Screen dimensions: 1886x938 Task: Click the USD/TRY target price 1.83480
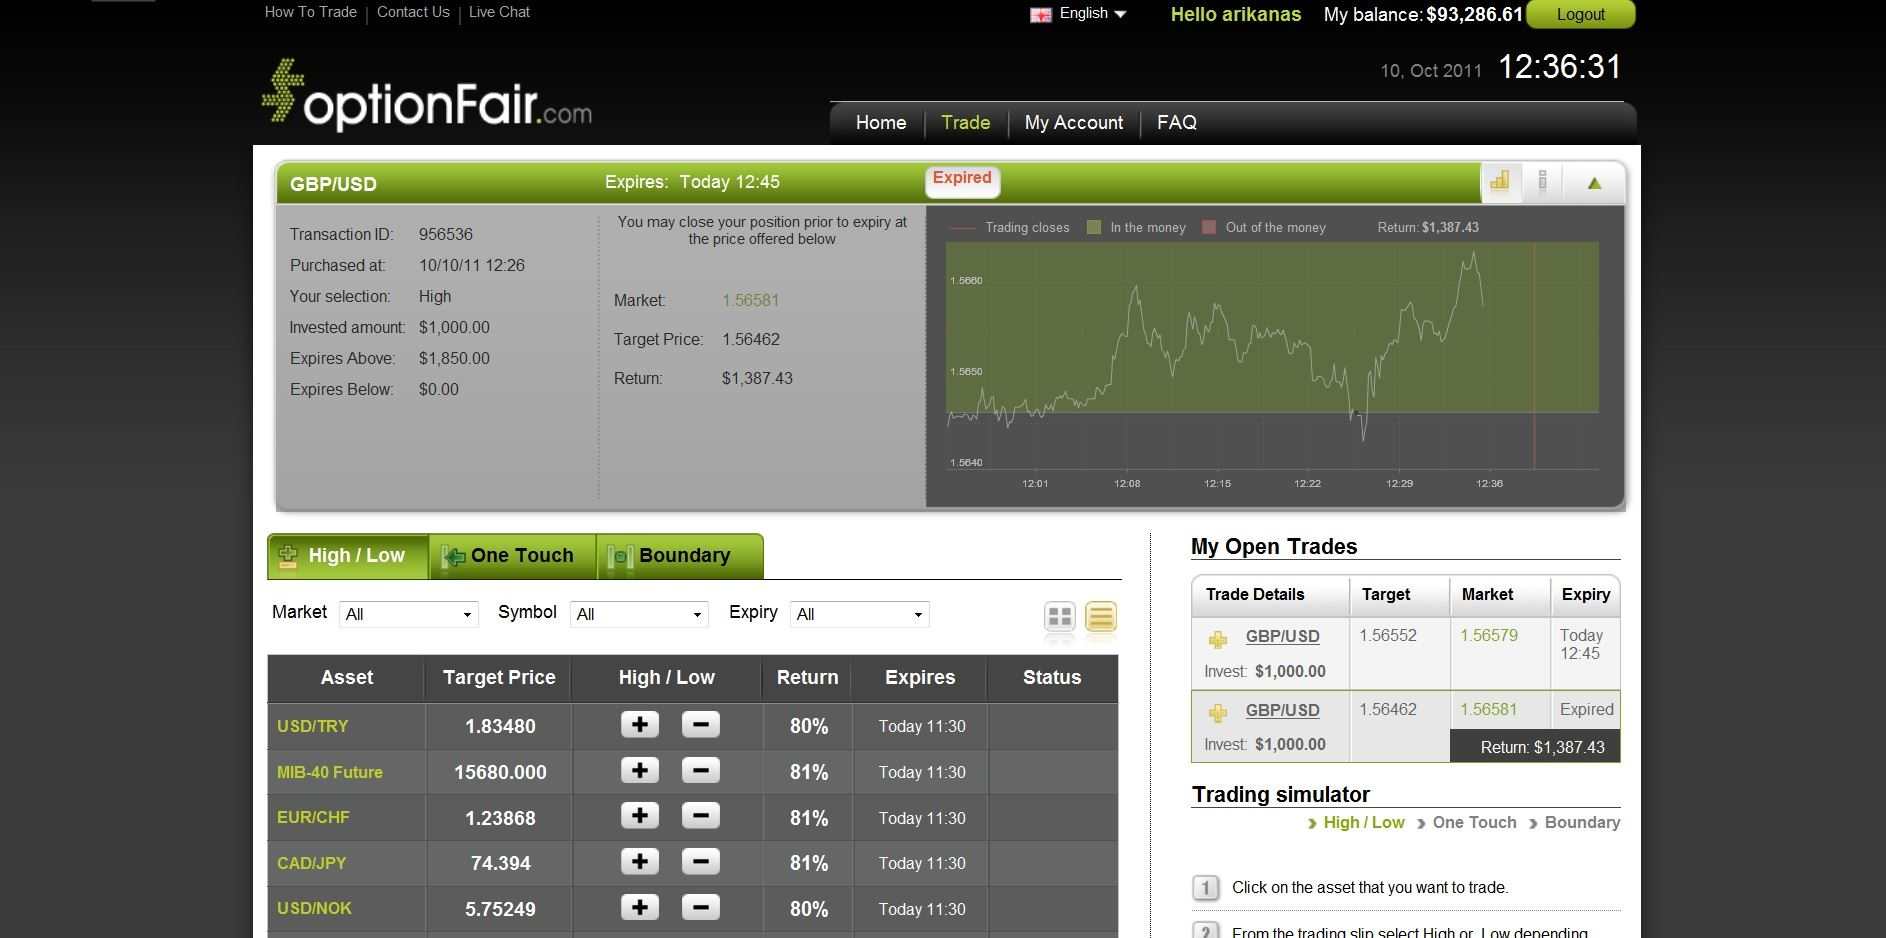[x=500, y=727]
